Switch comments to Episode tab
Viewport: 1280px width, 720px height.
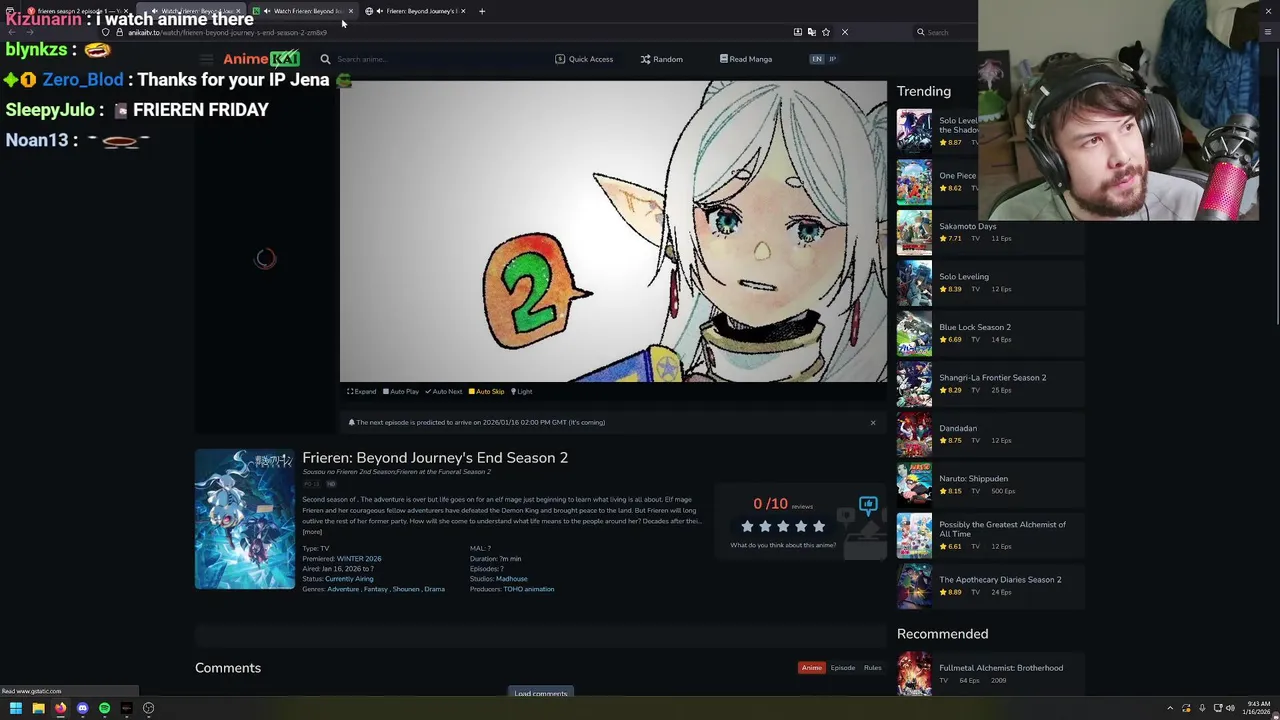point(842,668)
